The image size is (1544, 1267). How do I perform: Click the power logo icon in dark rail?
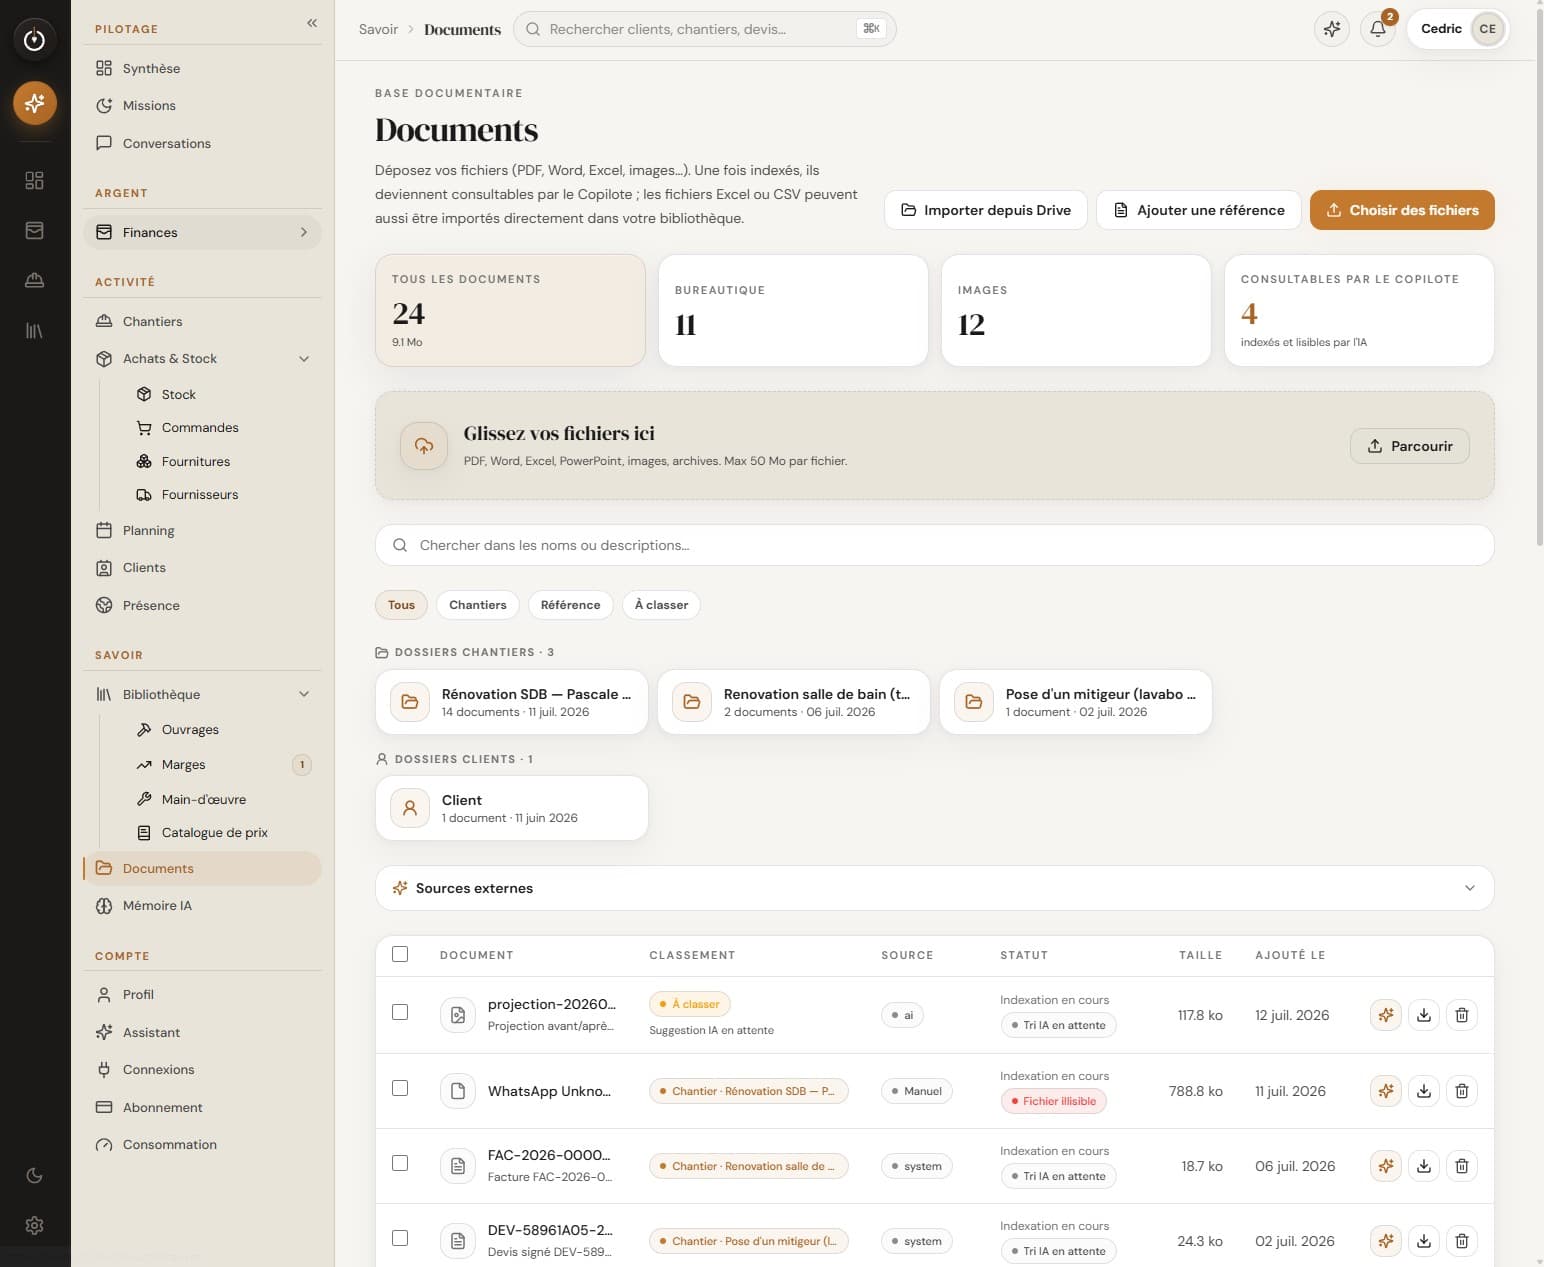[x=34, y=40]
